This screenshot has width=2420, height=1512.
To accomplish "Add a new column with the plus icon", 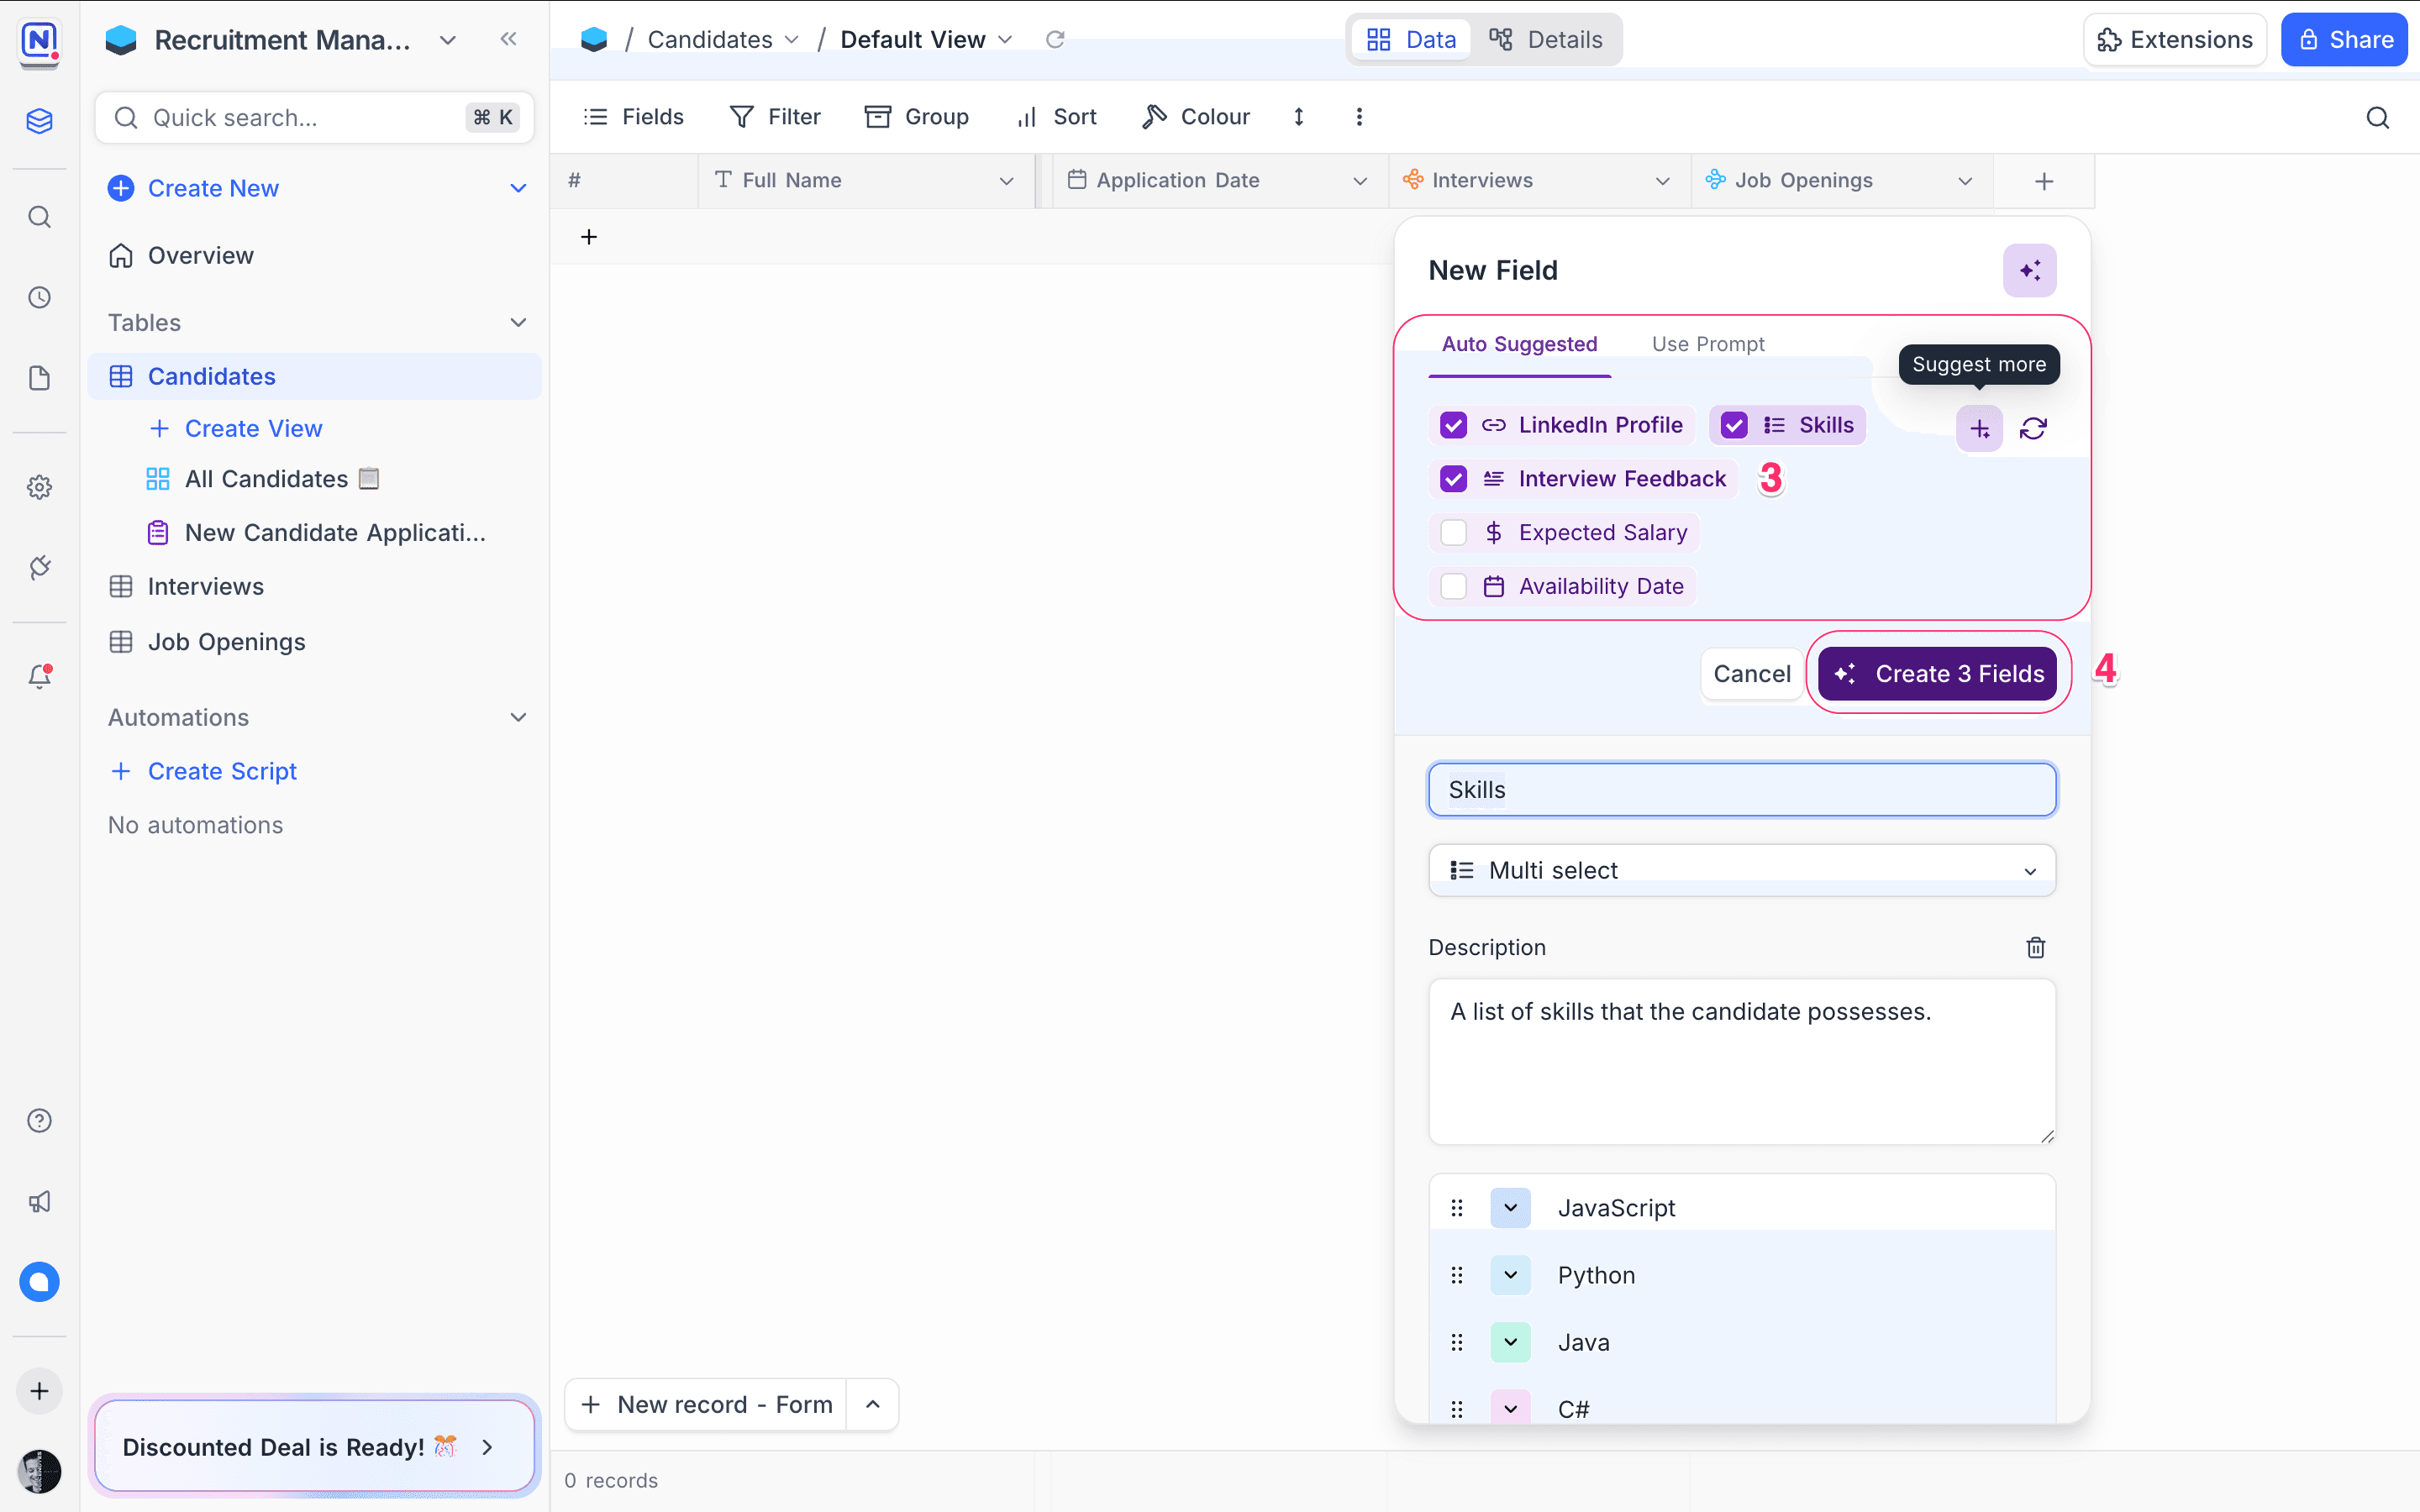I will point(2043,181).
